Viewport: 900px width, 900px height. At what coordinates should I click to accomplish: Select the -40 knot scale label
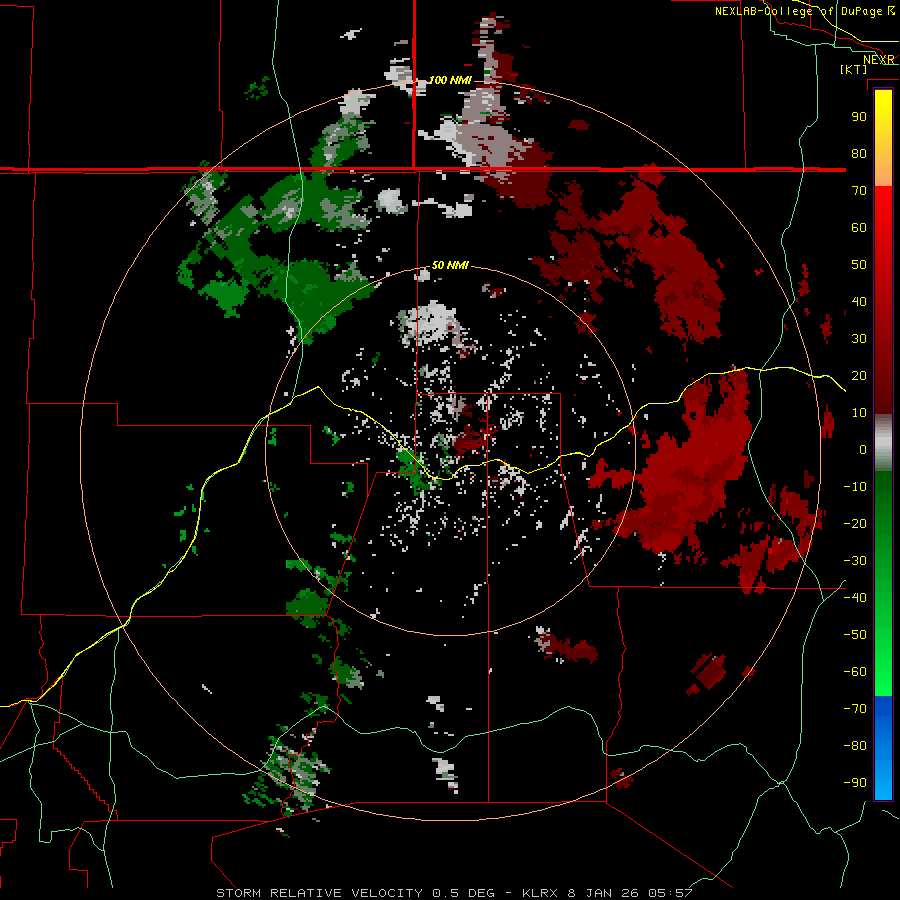(855, 598)
